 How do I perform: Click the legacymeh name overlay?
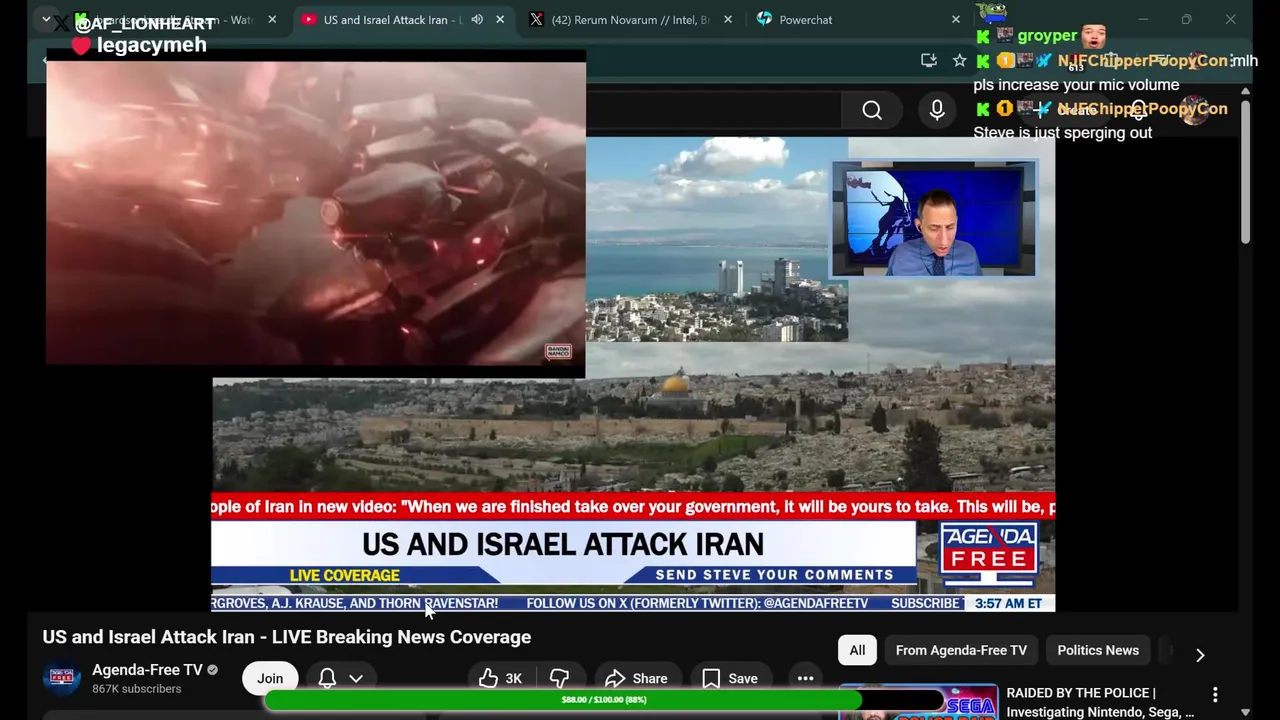point(152,45)
